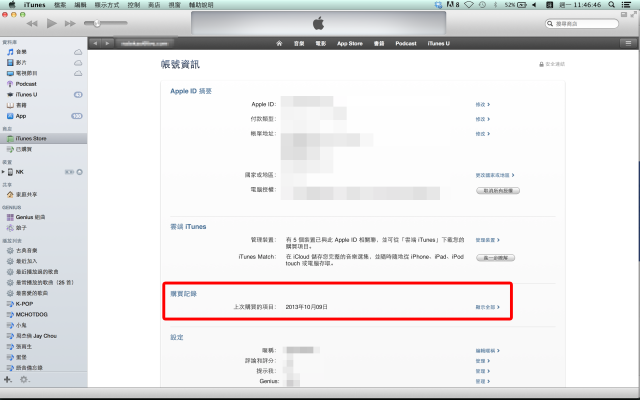Click the purchase history see all link
The width and height of the screenshot is (640, 400).
[x=487, y=307]
